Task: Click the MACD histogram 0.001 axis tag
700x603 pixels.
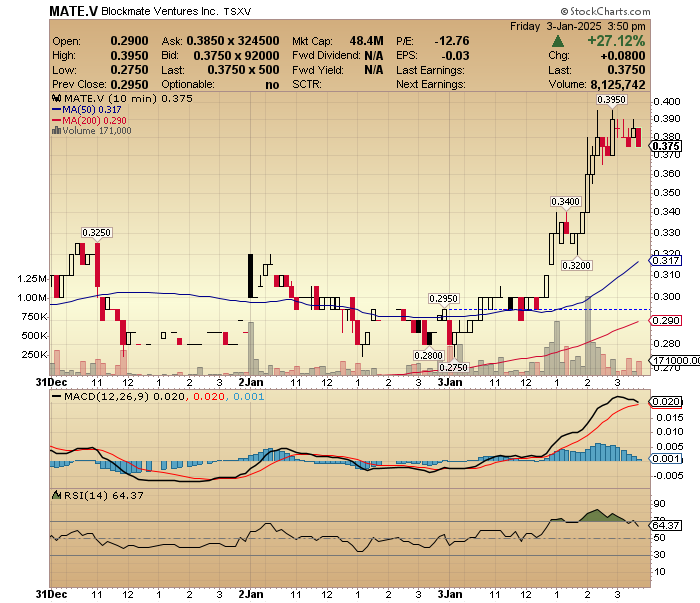Action: tap(666, 458)
